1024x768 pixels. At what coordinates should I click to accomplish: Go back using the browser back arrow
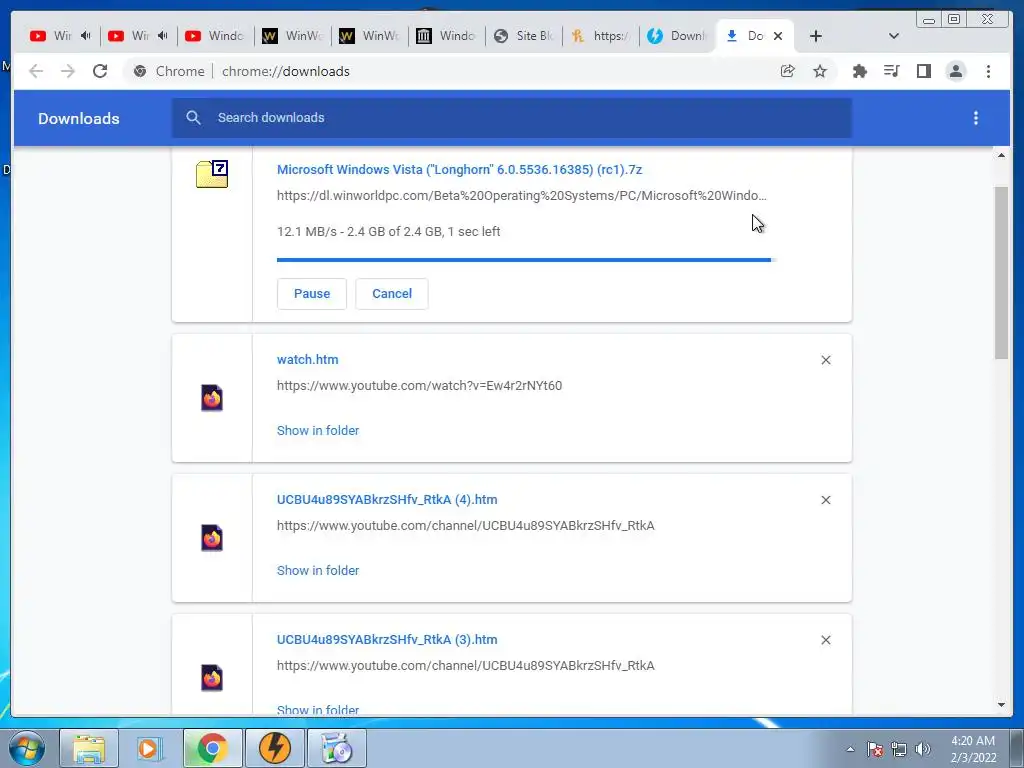[x=36, y=71]
